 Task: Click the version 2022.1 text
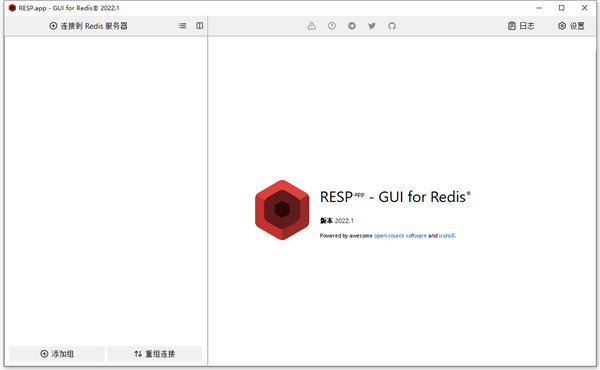coord(337,221)
